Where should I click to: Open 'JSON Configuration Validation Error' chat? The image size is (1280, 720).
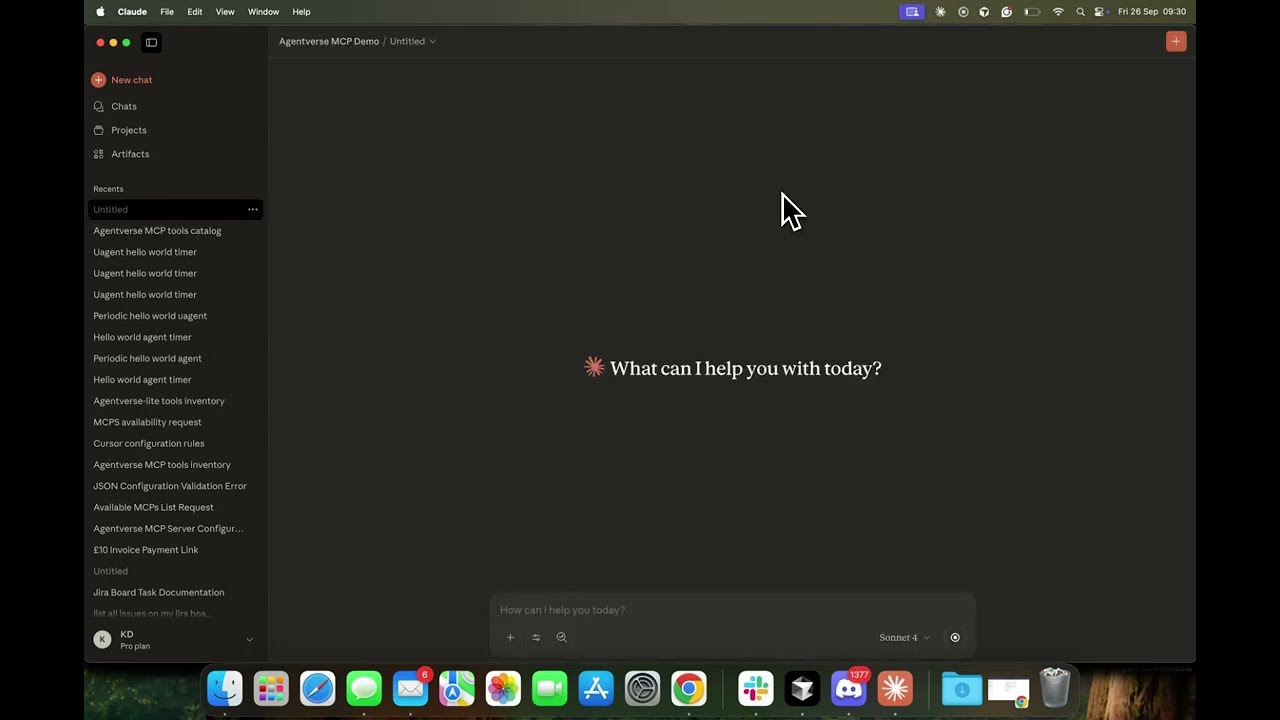(x=170, y=486)
